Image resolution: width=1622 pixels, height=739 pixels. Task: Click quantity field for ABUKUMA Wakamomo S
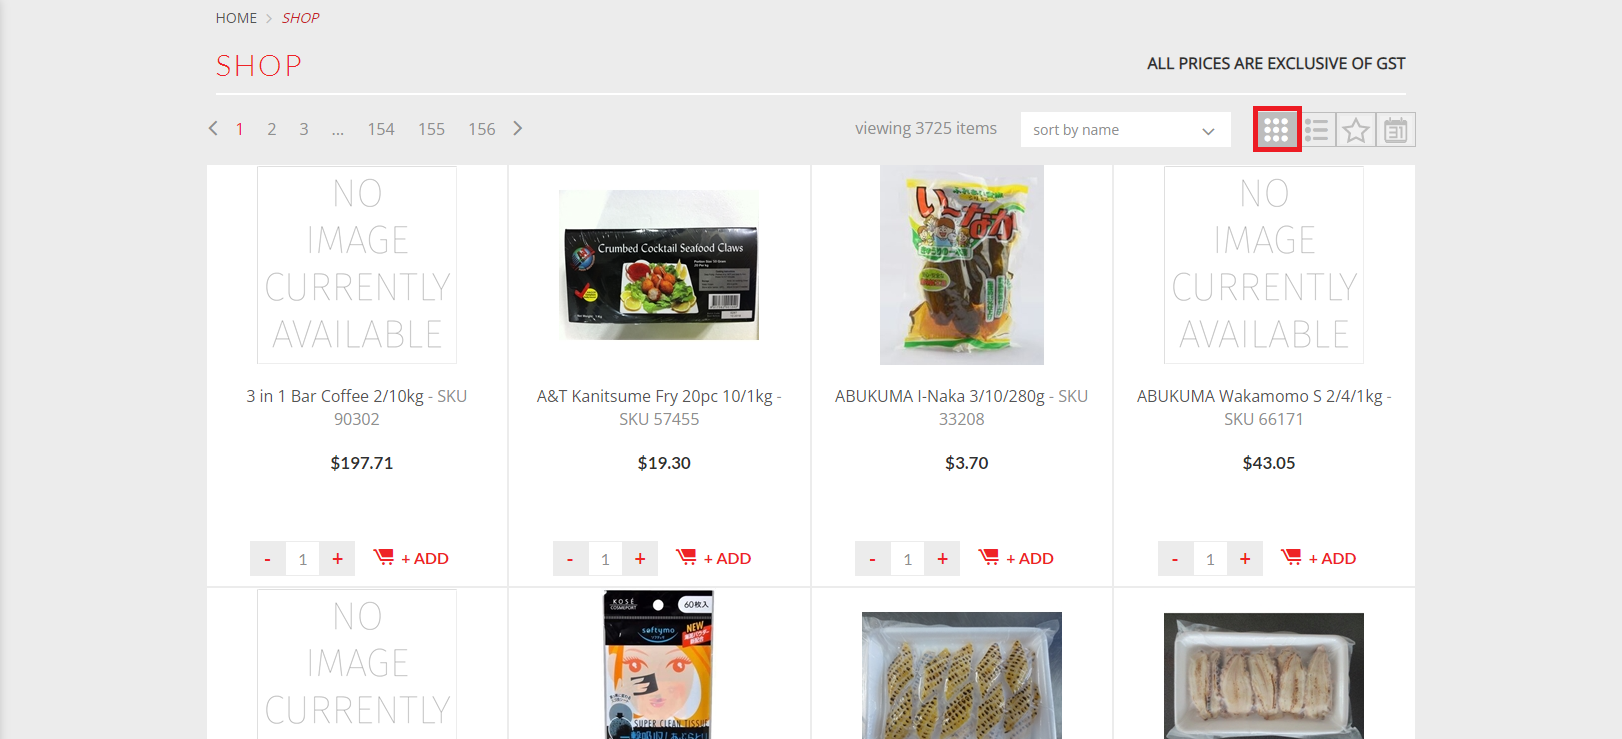(1210, 559)
